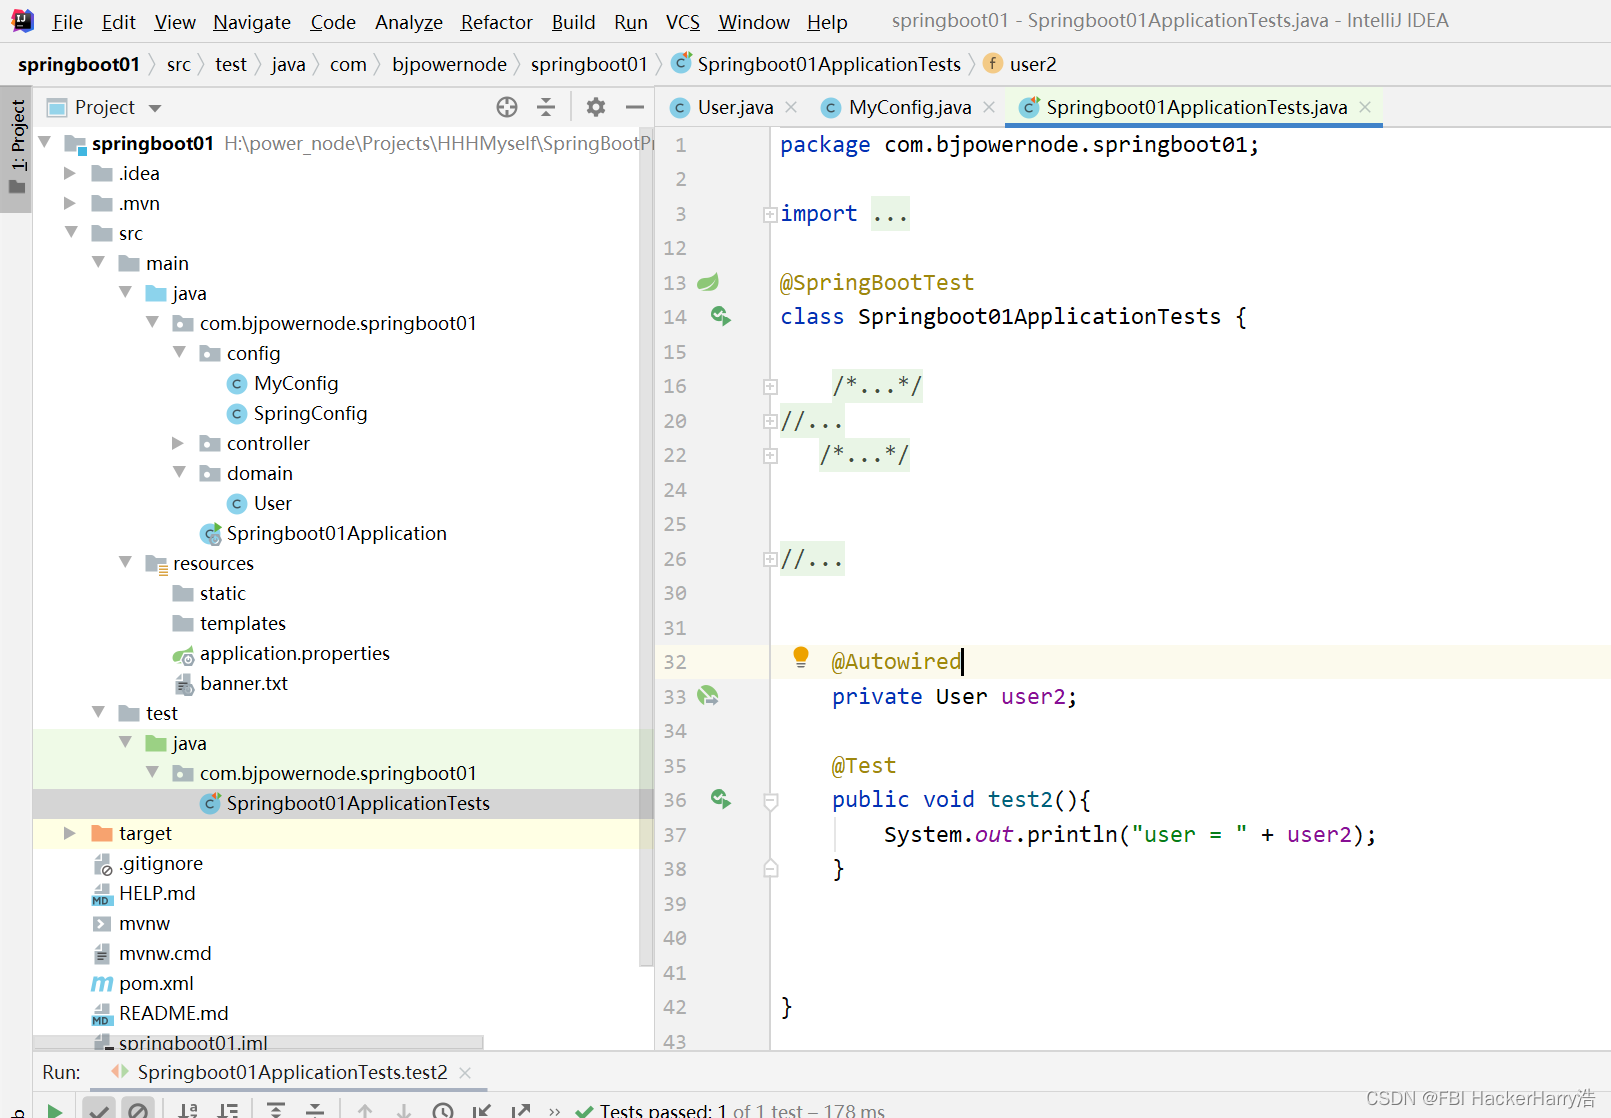1611x1118 pixels.
Task: Click import tests icon in Run toolbar
Action: [x=482, y=1110]
